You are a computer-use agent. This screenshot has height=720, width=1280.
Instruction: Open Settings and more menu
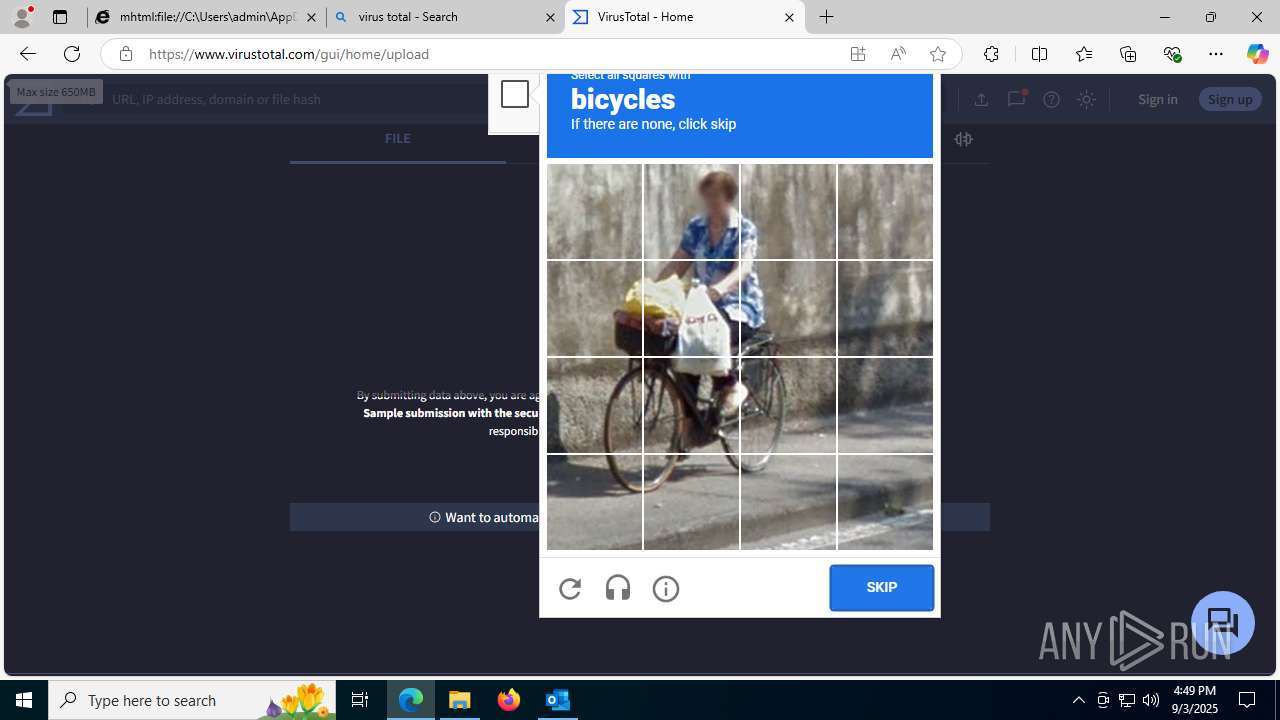[1216, 54]
